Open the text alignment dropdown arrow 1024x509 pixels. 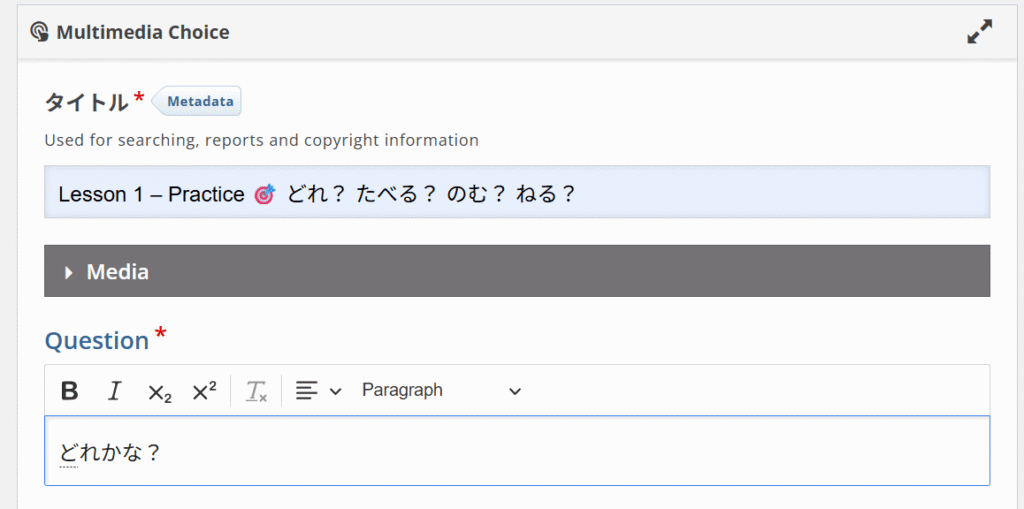click(335, 391)
